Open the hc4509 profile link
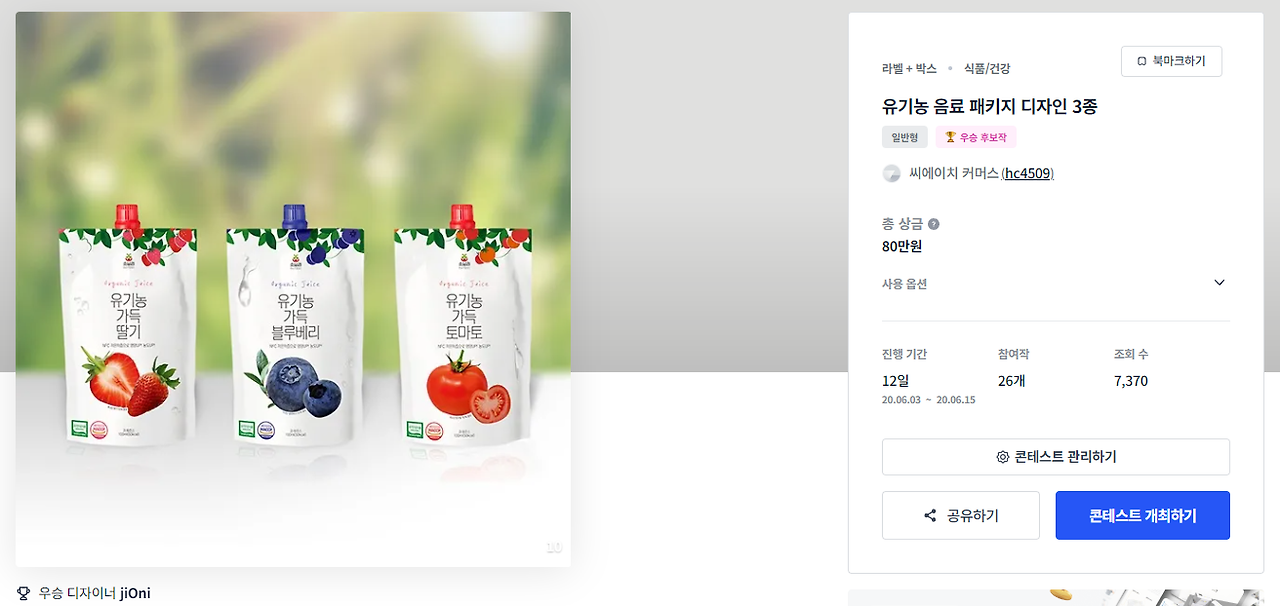The width and height of the screenshot is (1280, 606). [x=1028, y=173]
